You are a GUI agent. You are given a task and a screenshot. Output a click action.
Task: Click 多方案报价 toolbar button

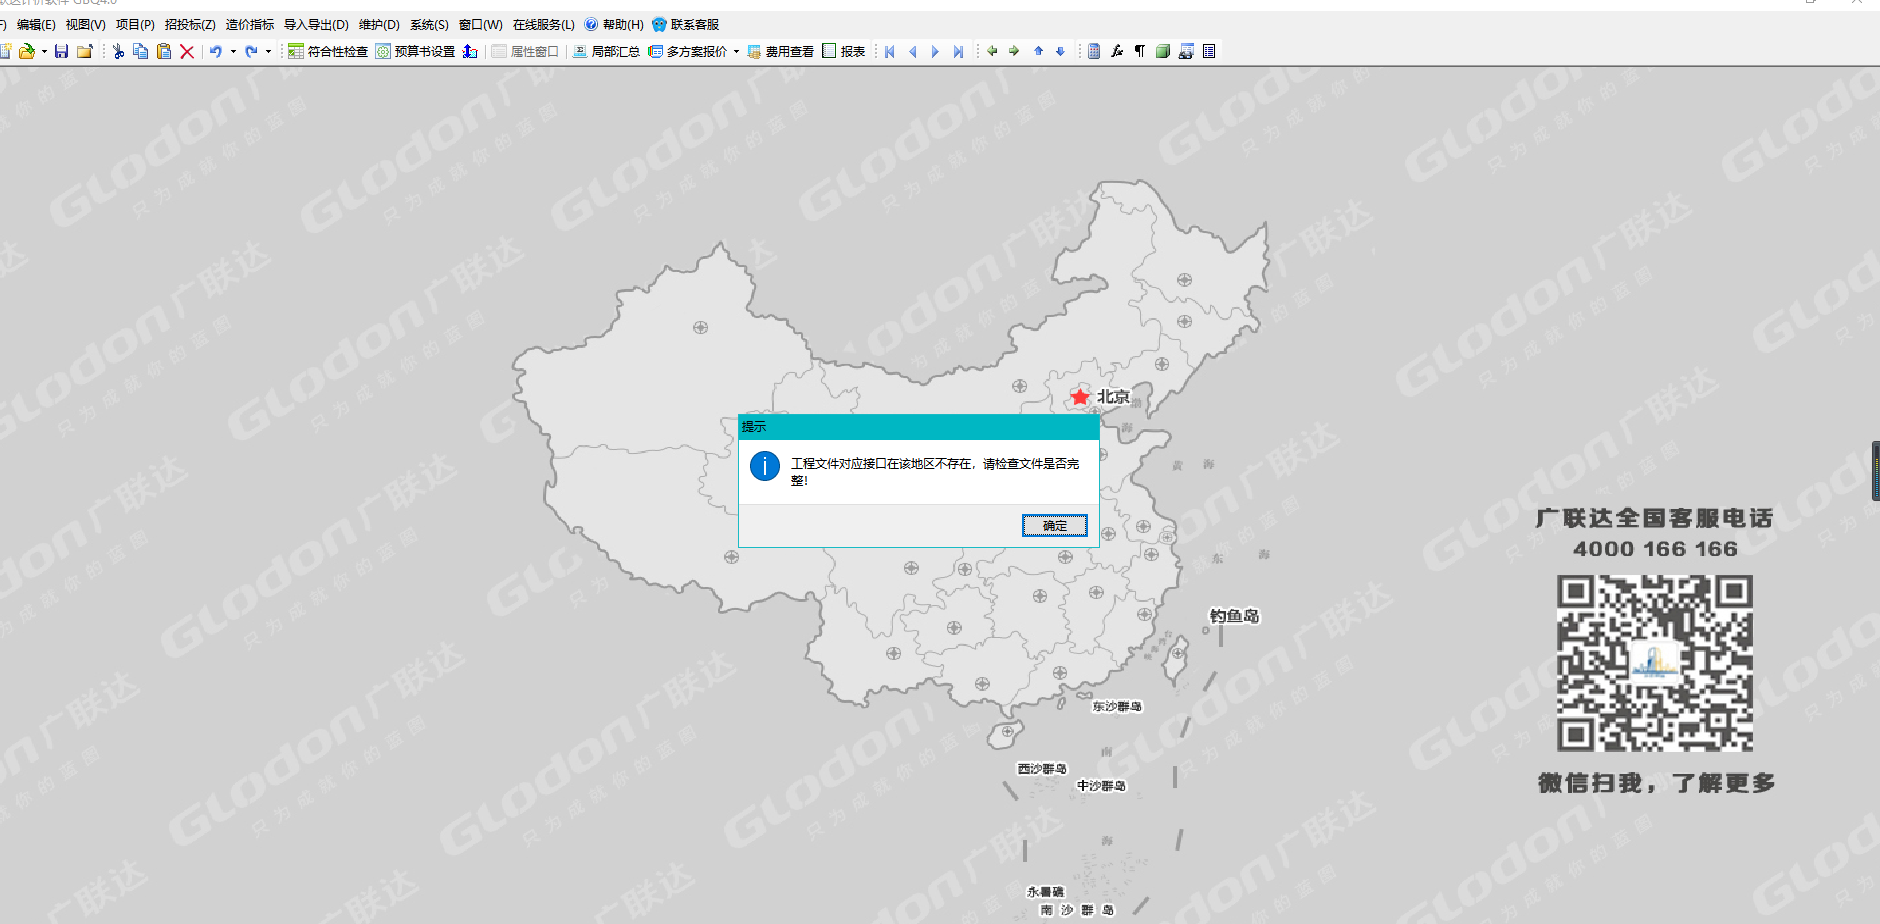click(x=688, y=51)
